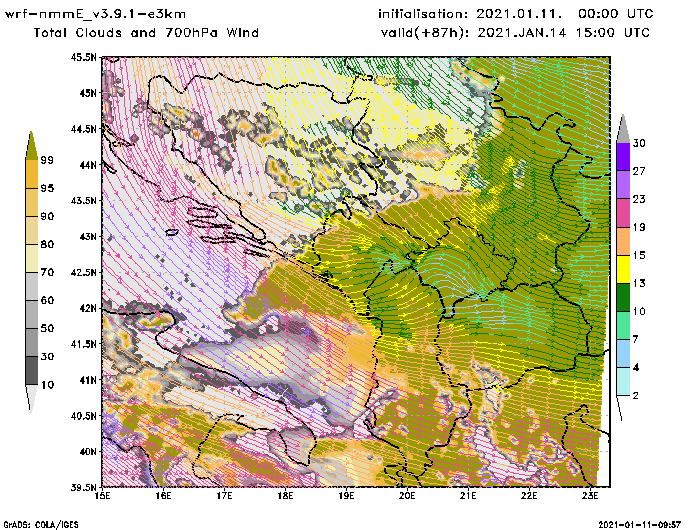Click the 70–80 pale yellow cloud swatch
Image resolution: width=700 pixels, height=530 pixels.
tap(32, 259)
